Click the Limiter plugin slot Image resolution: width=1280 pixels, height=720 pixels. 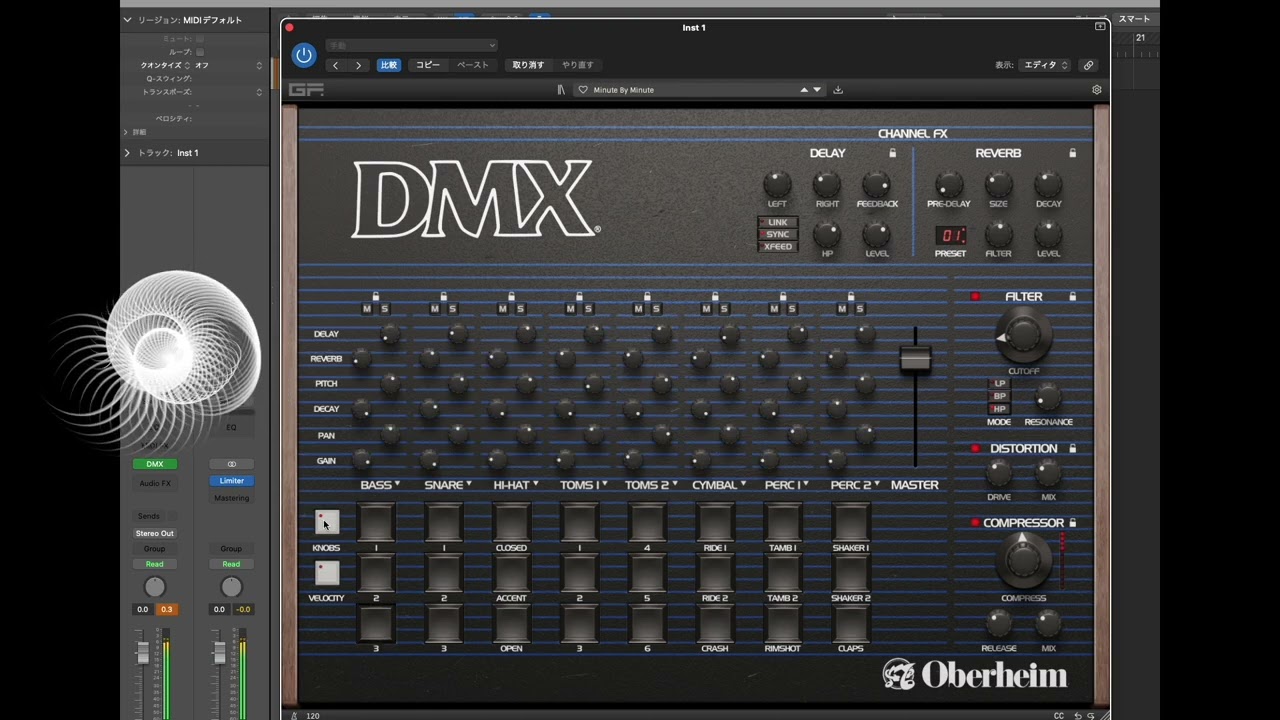pyautogui.click(x=231, y=481)
